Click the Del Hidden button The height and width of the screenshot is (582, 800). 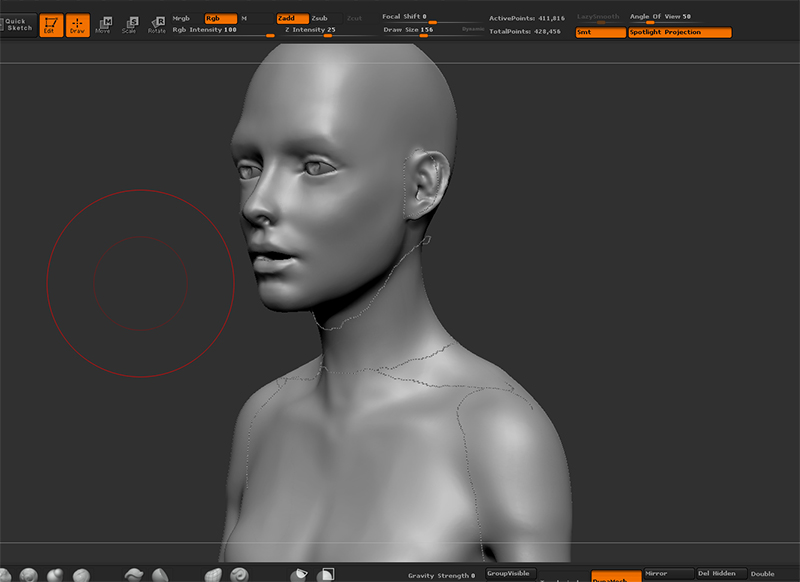[720, 574]
